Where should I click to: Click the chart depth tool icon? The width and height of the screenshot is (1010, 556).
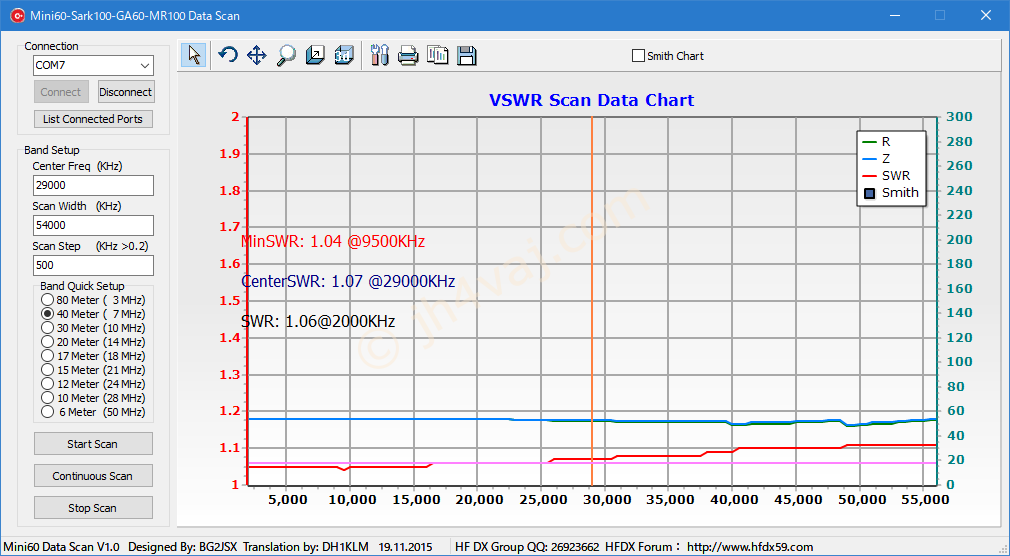pos(315,55)
